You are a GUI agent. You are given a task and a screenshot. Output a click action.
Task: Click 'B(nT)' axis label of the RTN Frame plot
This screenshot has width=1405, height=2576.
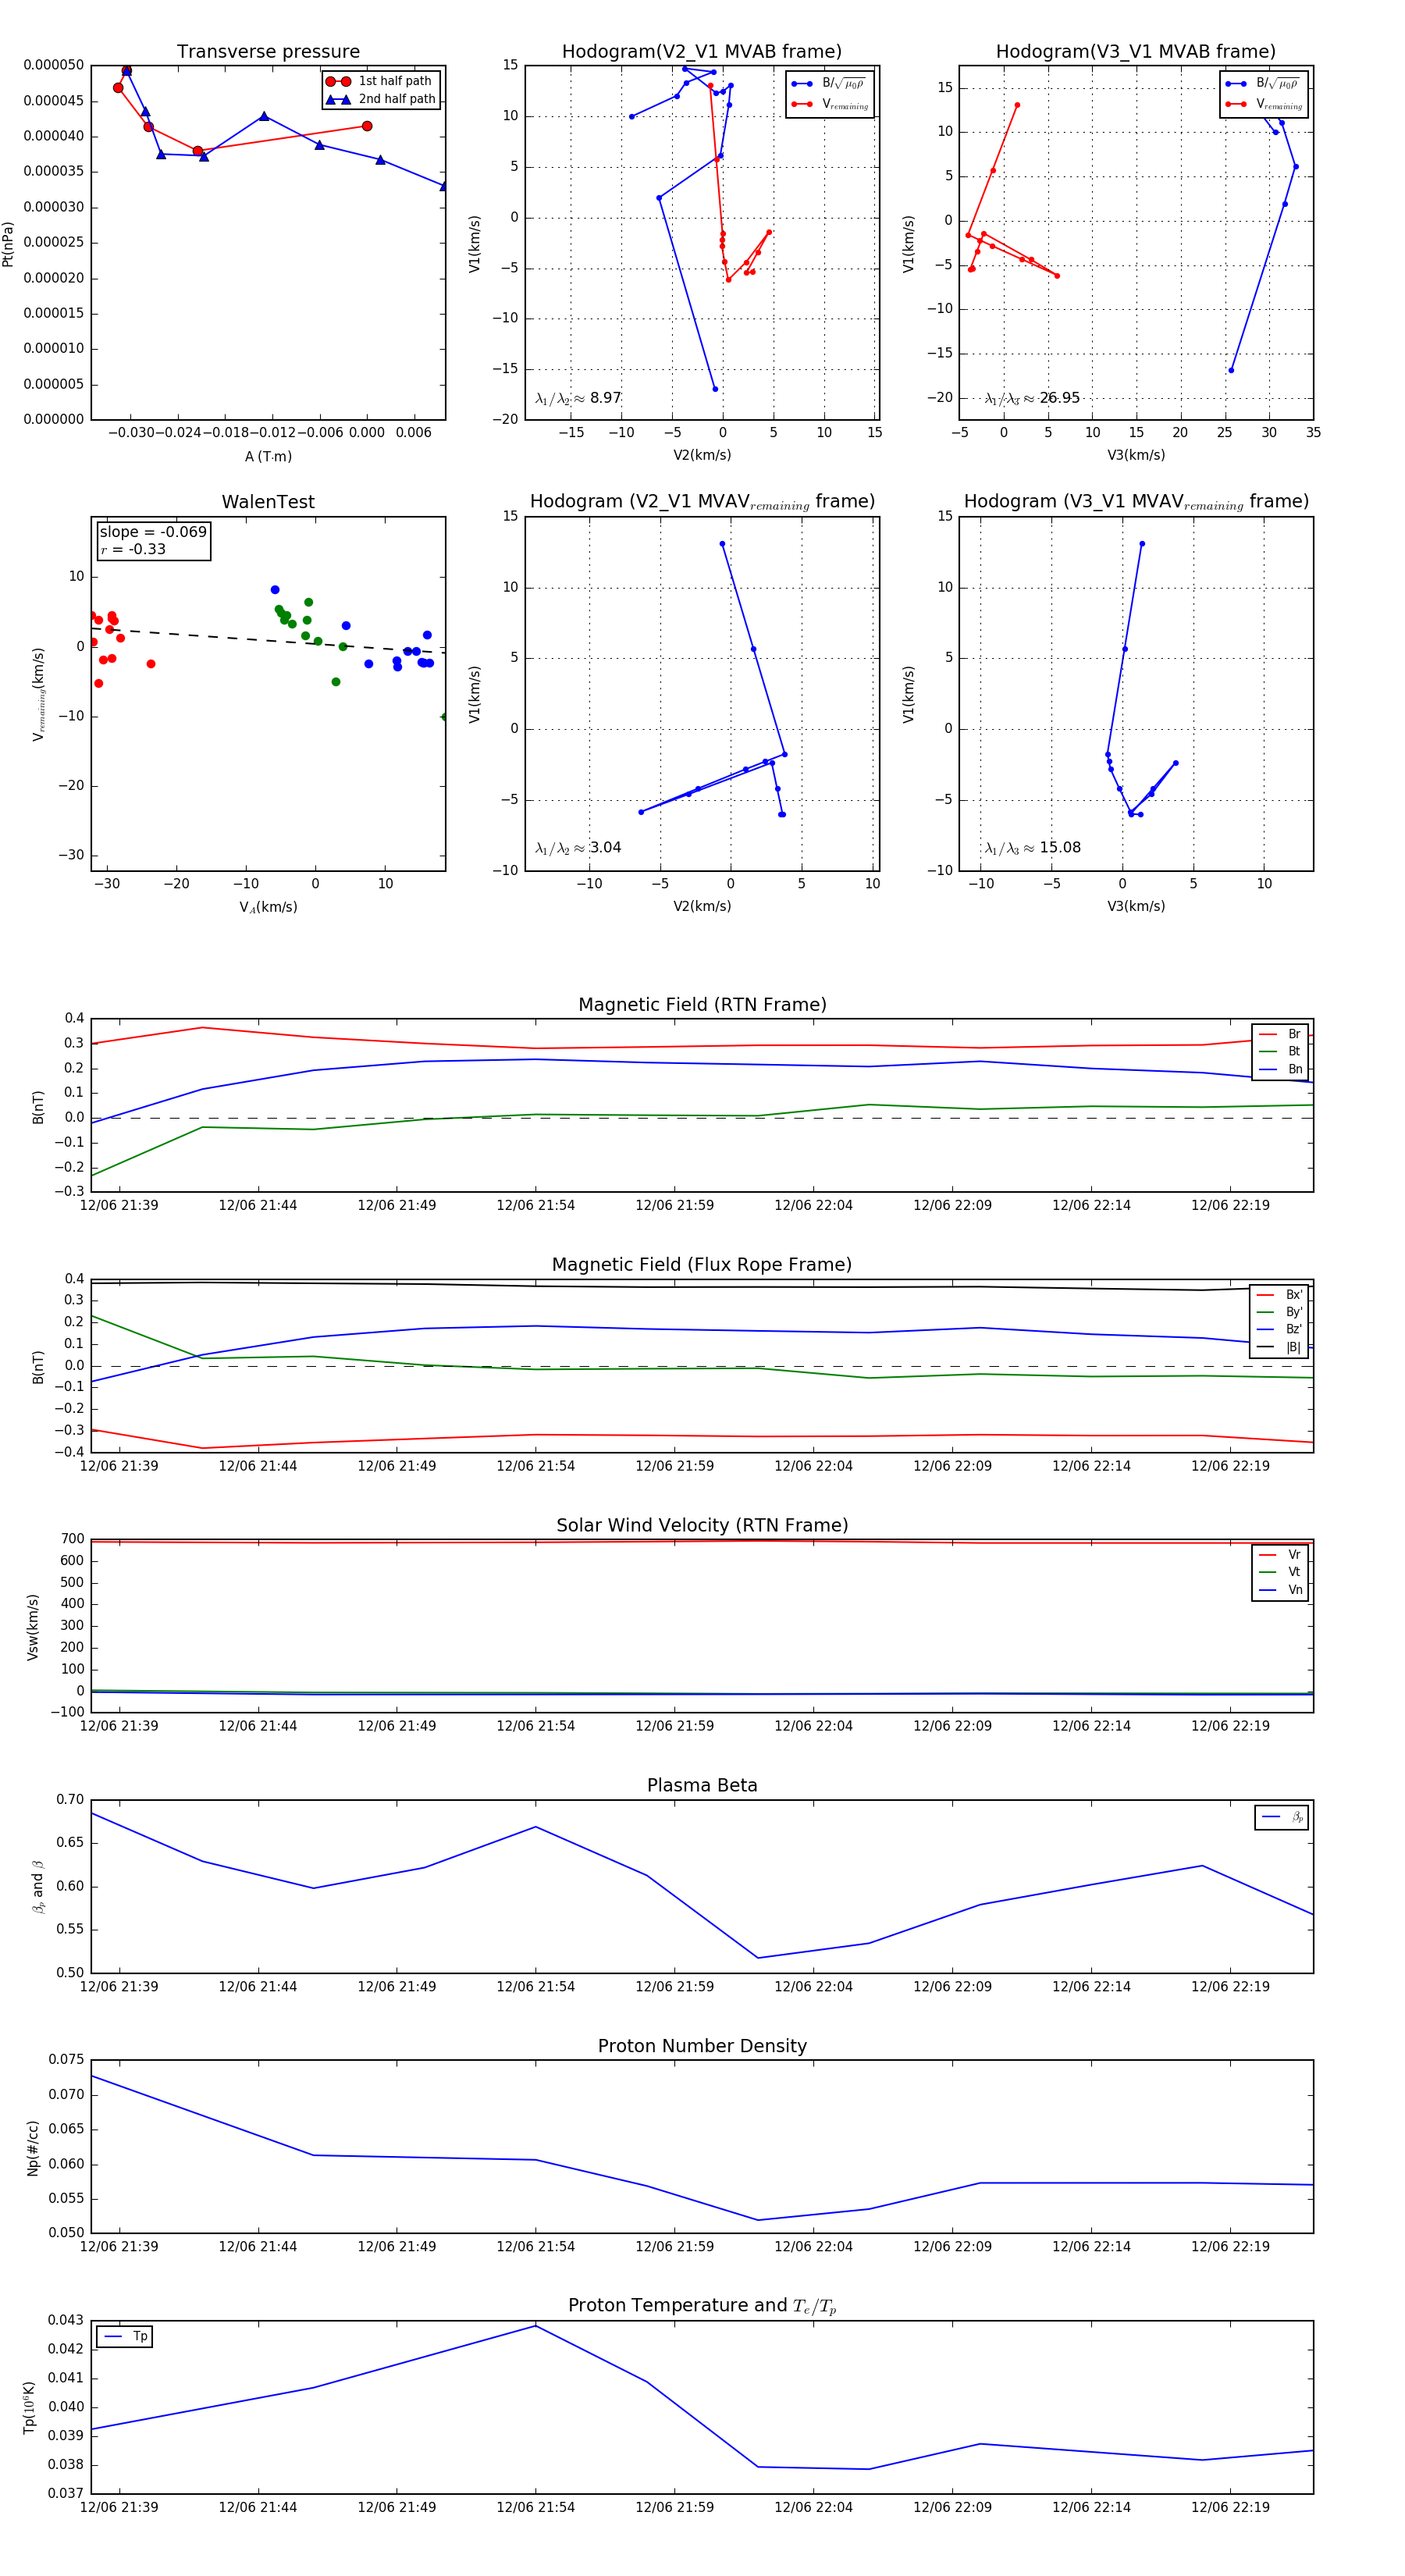(x=39, y=1106)
